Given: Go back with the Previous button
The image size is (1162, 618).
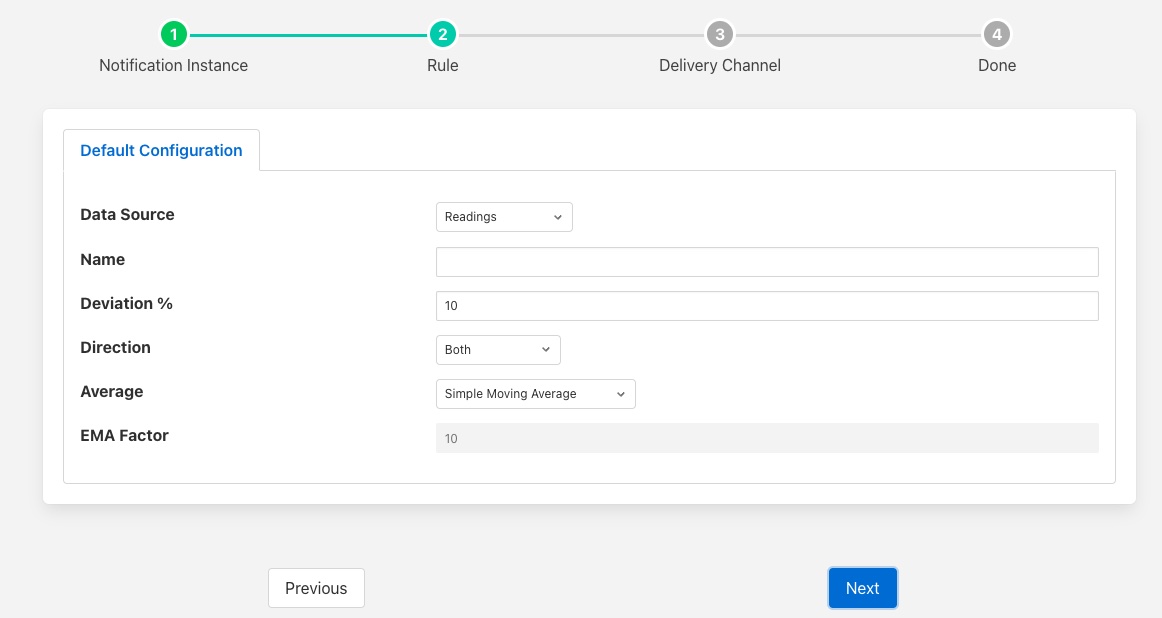Looking at the screenshot, I should pos(316,588).
